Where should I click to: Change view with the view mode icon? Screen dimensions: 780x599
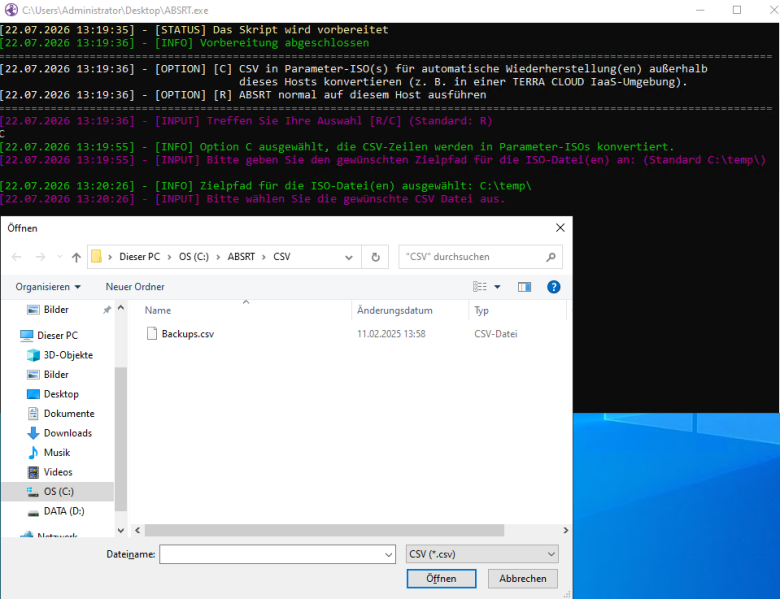[480, 287]
